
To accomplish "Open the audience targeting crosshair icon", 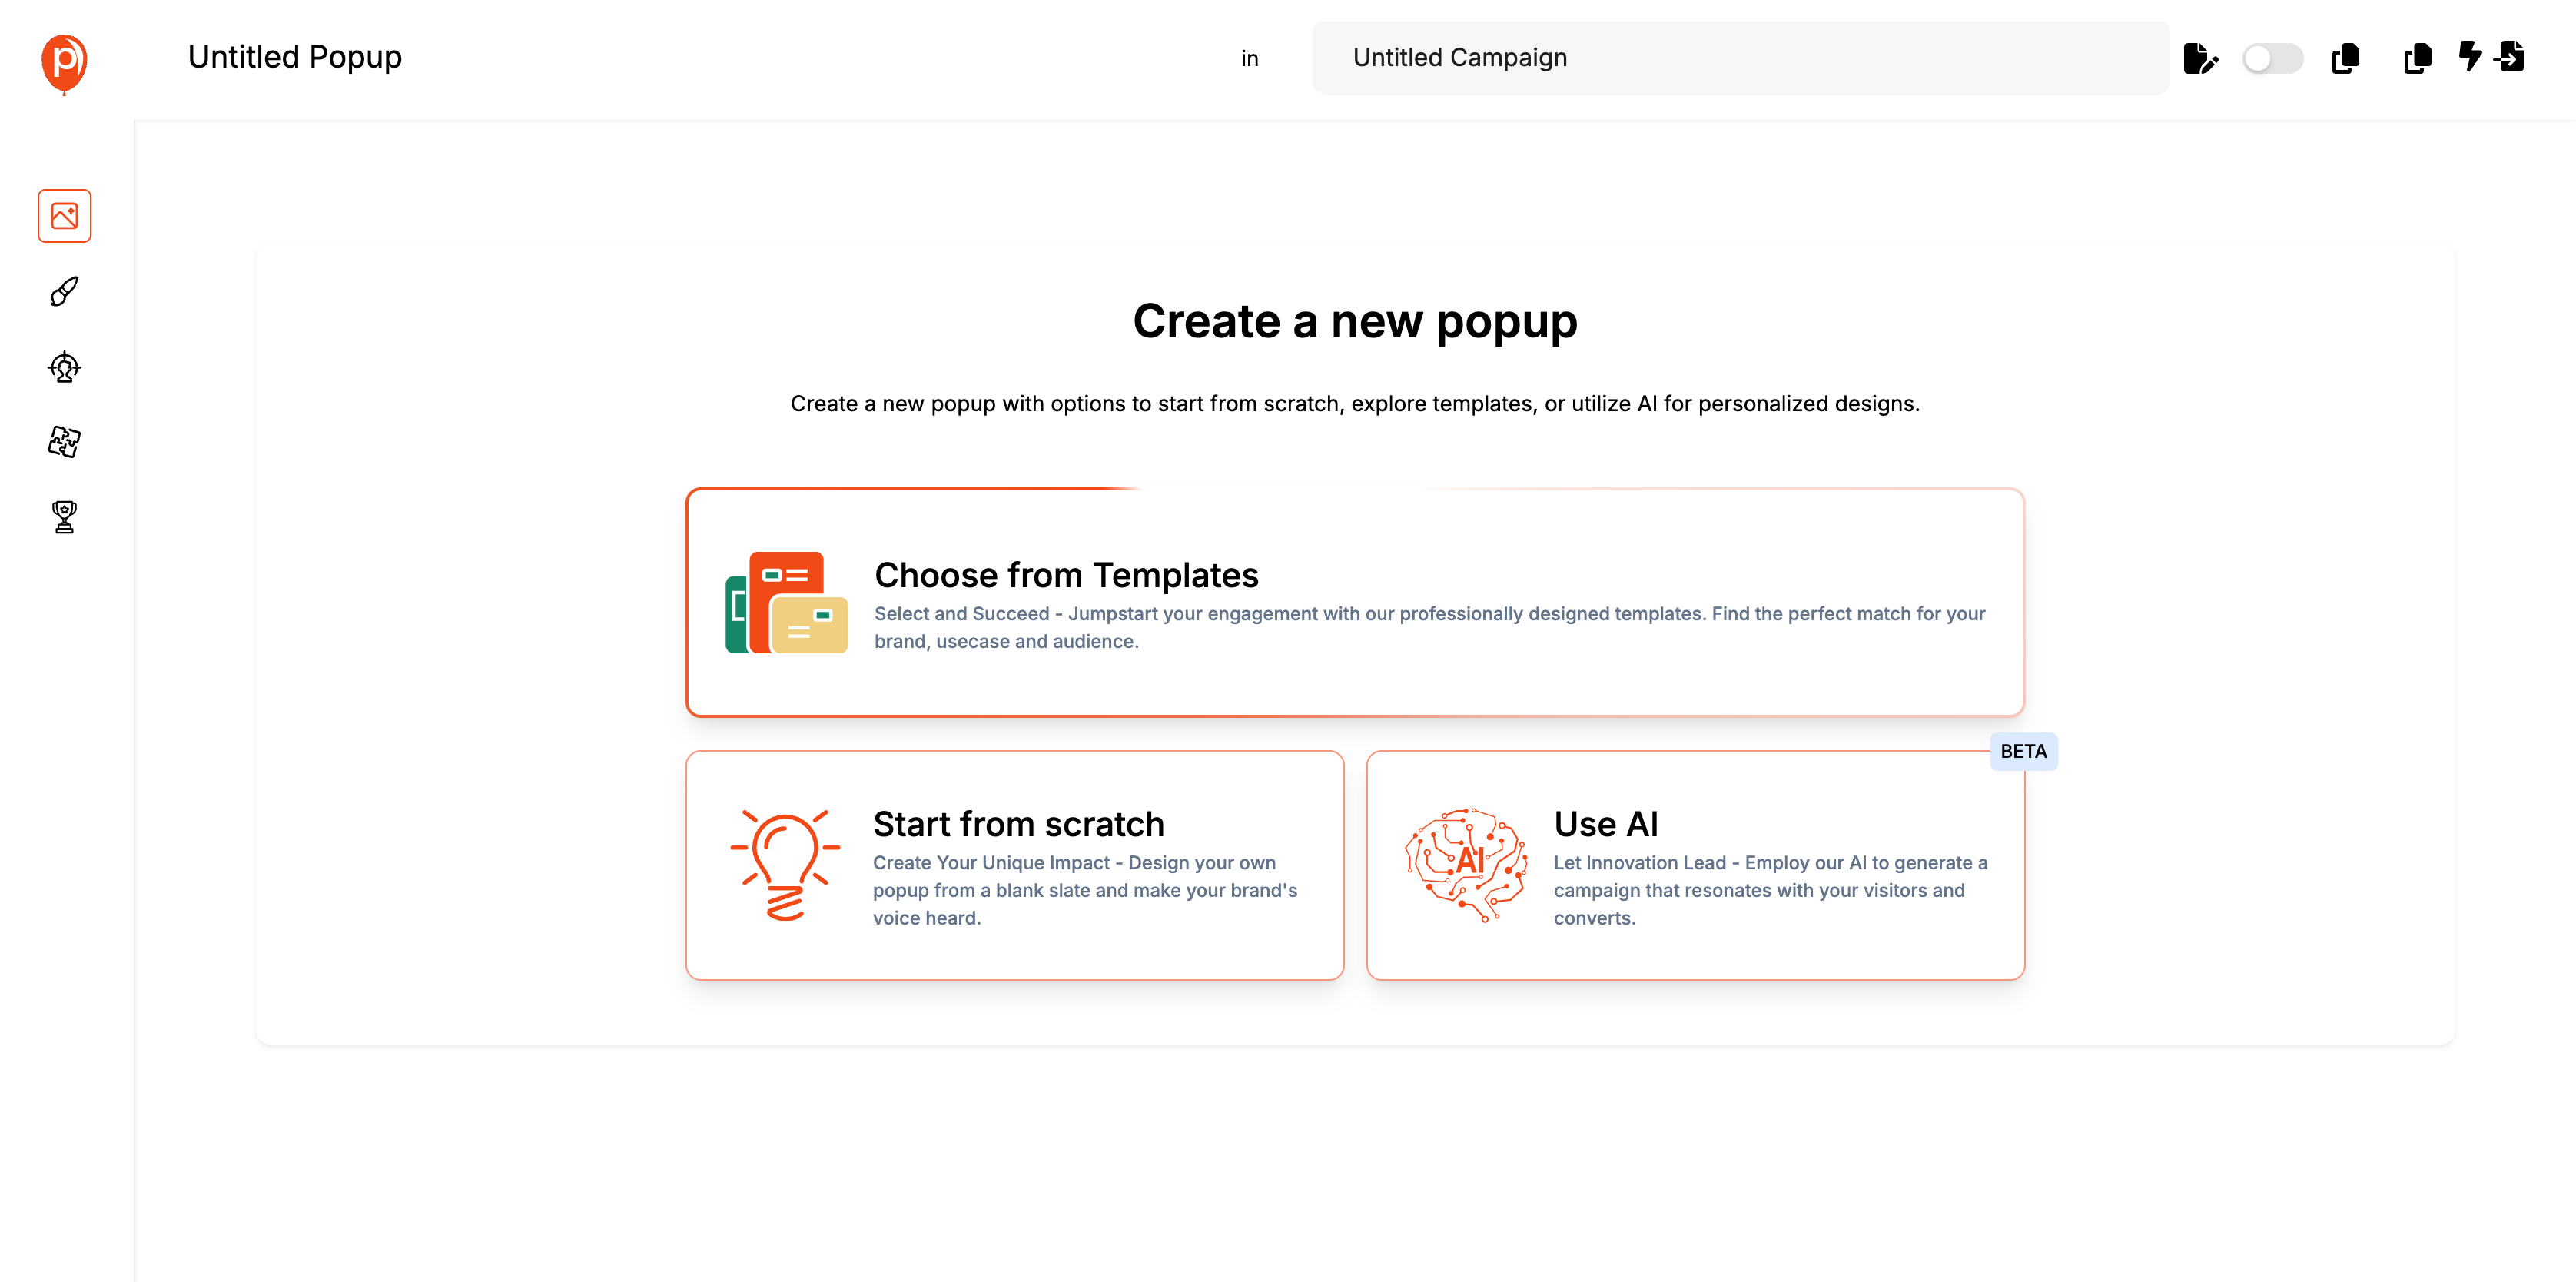I will tap(64, 368).
